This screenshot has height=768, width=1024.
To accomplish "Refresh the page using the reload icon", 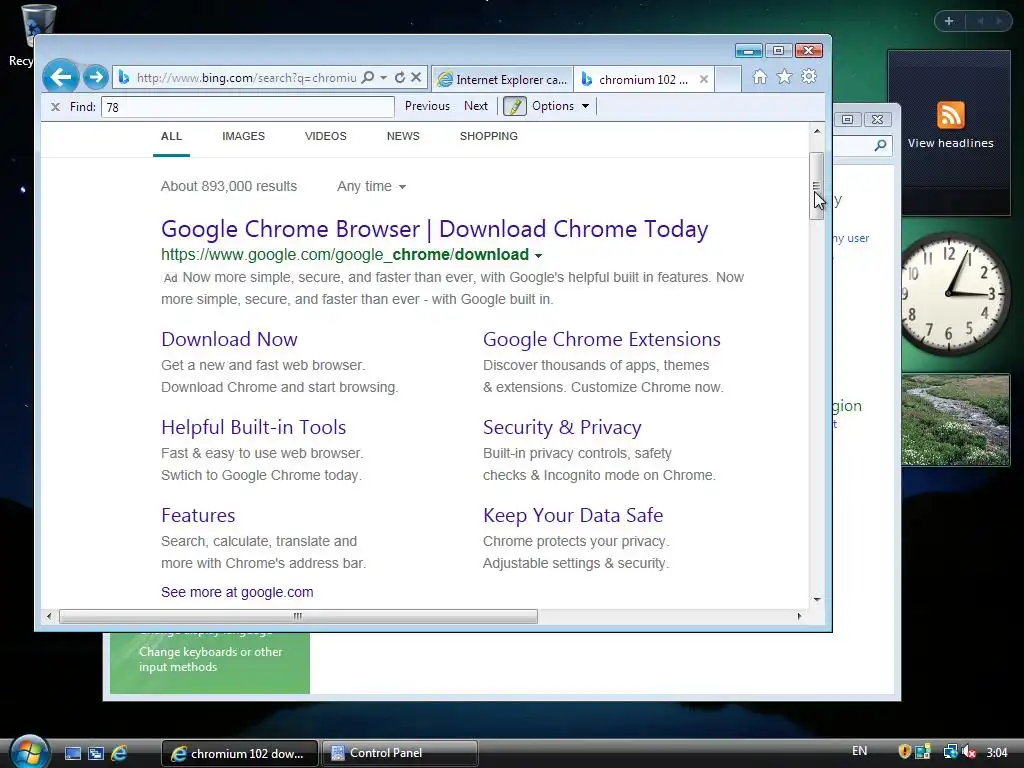I will coord(400,78).
